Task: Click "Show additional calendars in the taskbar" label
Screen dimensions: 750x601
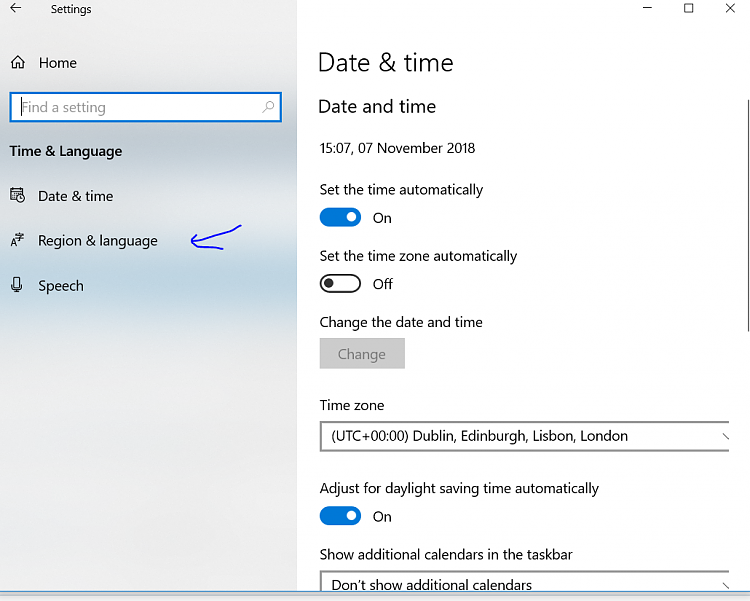Action: click(446, 554)
